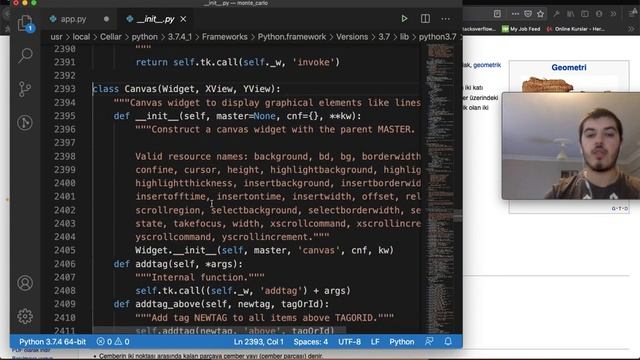Open 'Frameworks' breadcrumb segment
The width and height of the screenshot is (640, 360).
pos(224,37)
